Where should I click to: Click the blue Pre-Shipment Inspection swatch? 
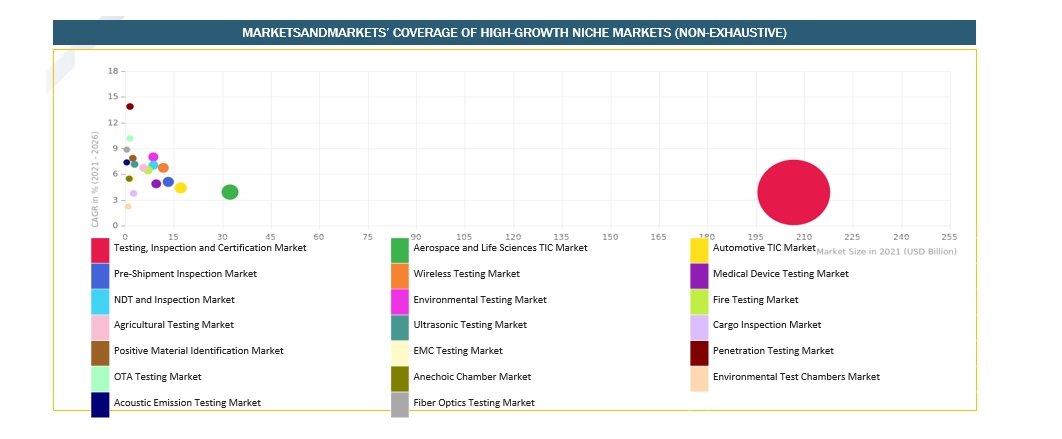click(100, 276)
